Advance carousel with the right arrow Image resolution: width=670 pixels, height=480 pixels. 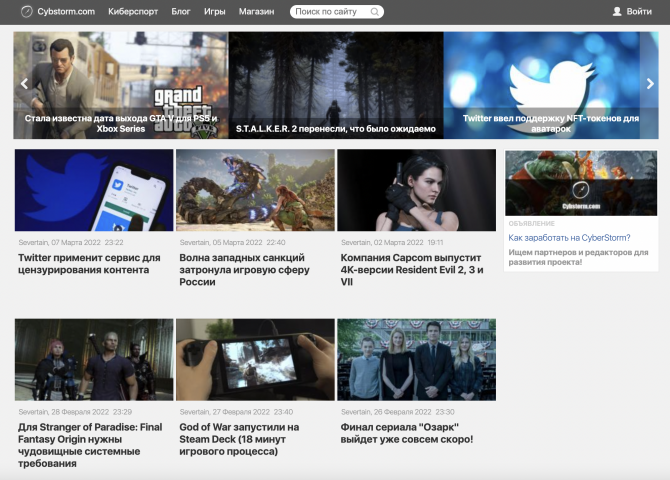(x=650, y=83)
